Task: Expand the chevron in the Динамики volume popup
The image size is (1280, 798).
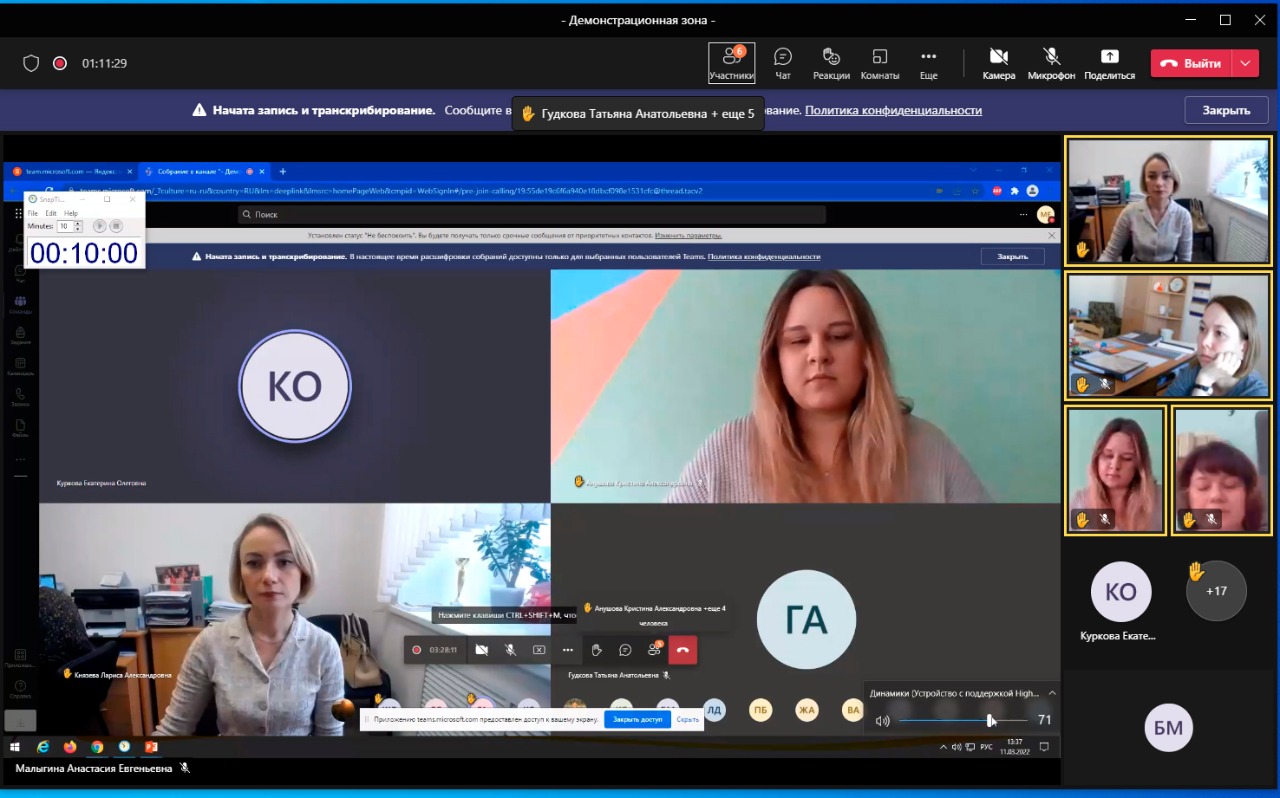Action: click(1052, 692)
